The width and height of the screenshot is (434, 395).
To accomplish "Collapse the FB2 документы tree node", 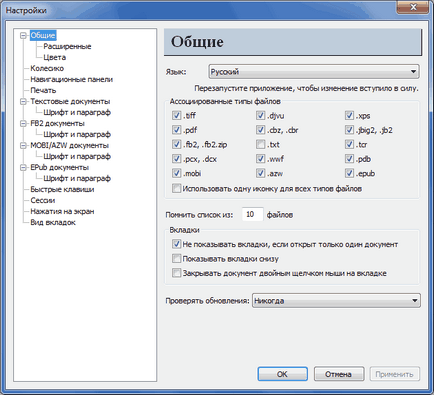I will (23, 123).
